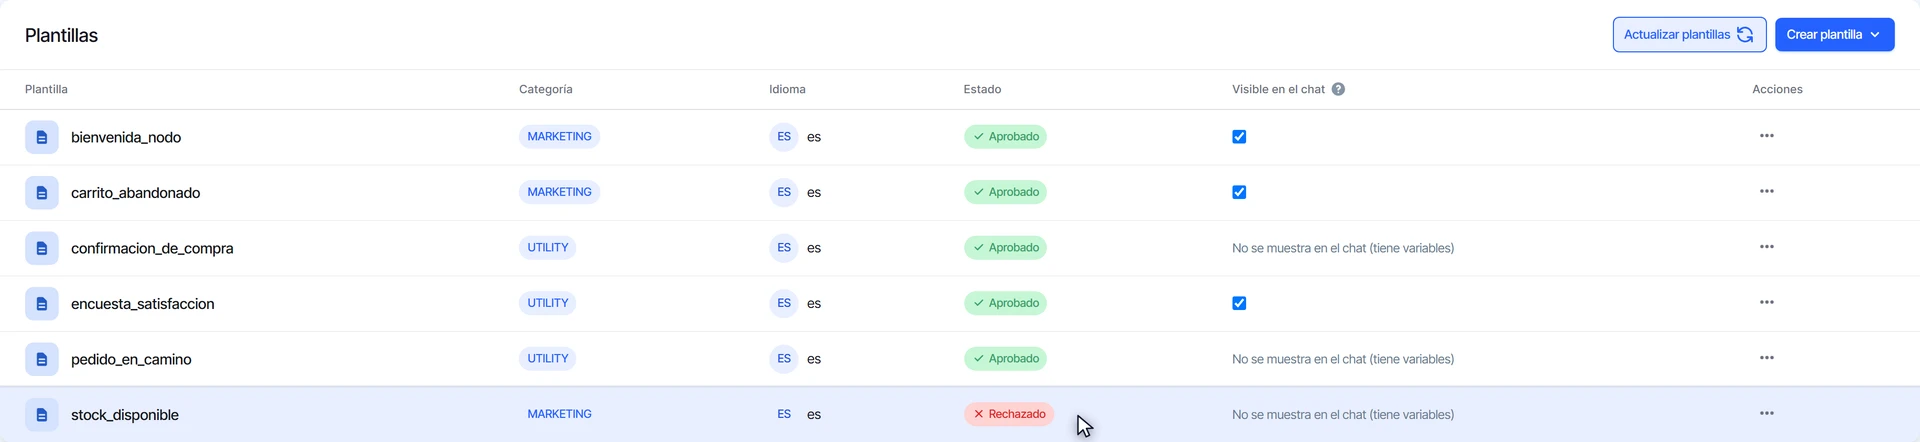
Task: Open the help icon beside Visible en el chat
Action: (x=1338, y=89)
